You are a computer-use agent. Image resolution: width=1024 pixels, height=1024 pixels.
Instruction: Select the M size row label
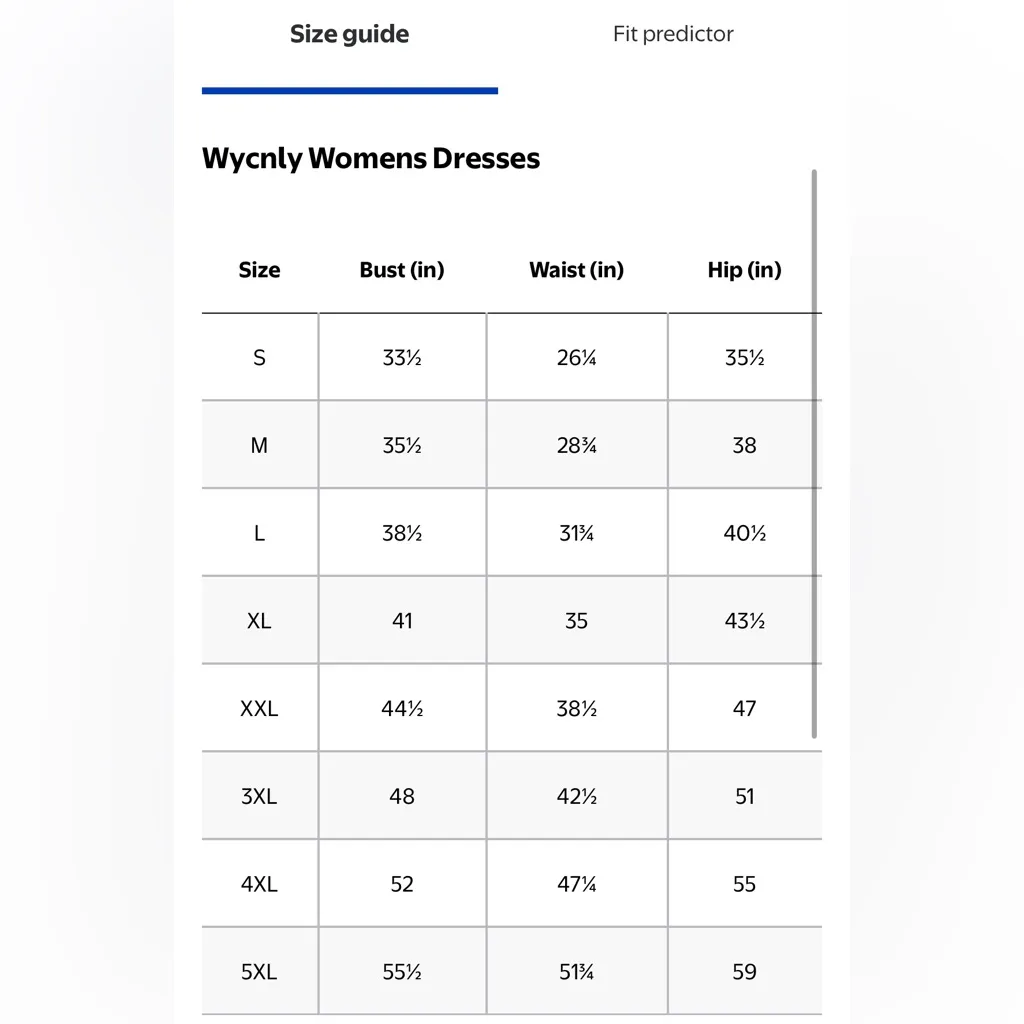click(x=259, y=445)
